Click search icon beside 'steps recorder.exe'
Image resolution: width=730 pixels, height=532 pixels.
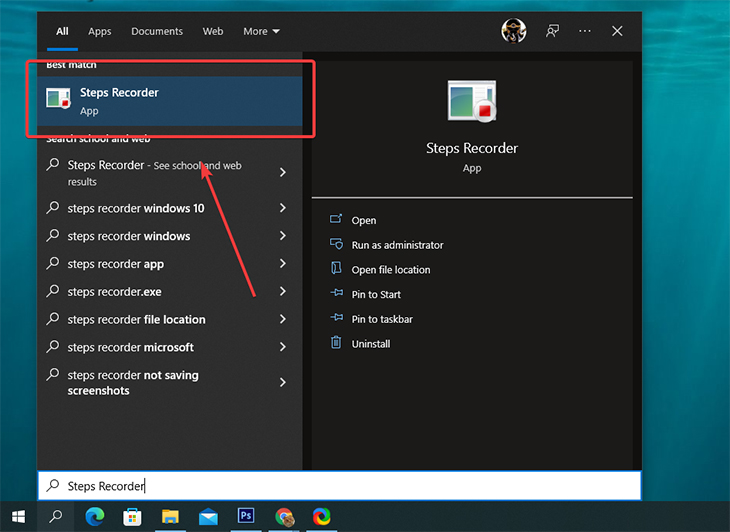pos(53,291)
